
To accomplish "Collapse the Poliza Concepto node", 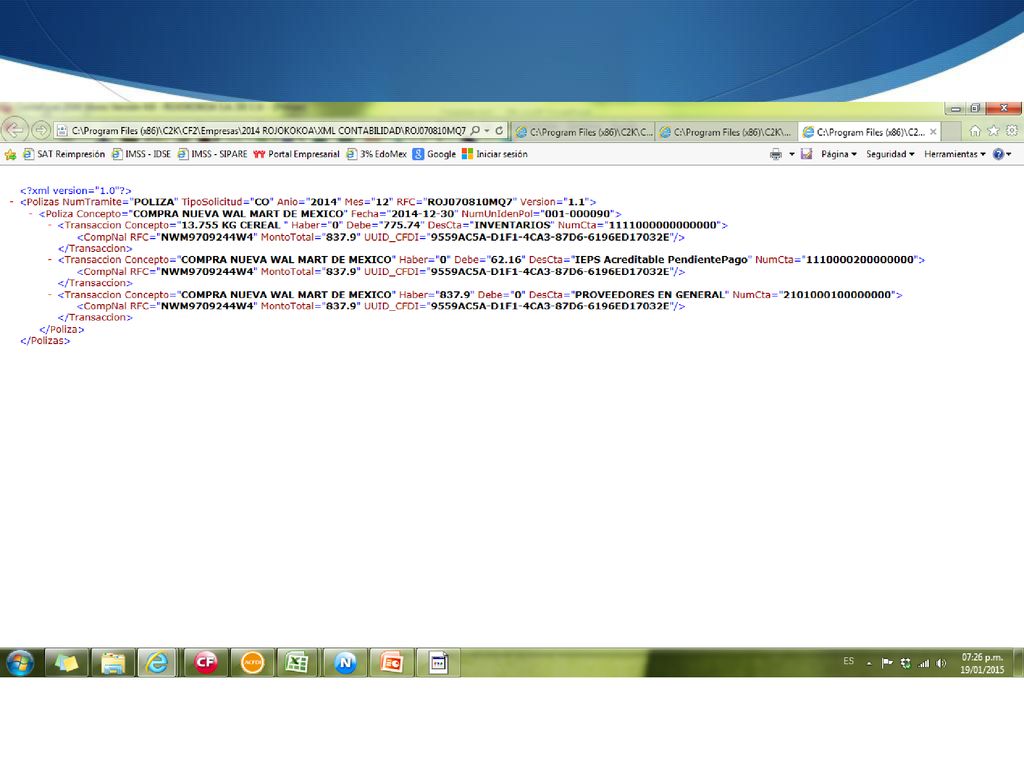I will [x=31, y=214].
